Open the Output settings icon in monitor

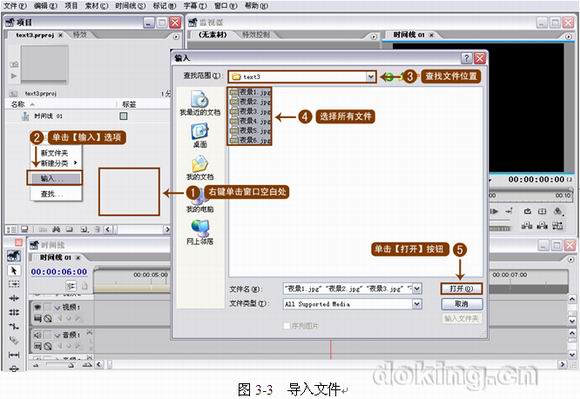point(558,211)
